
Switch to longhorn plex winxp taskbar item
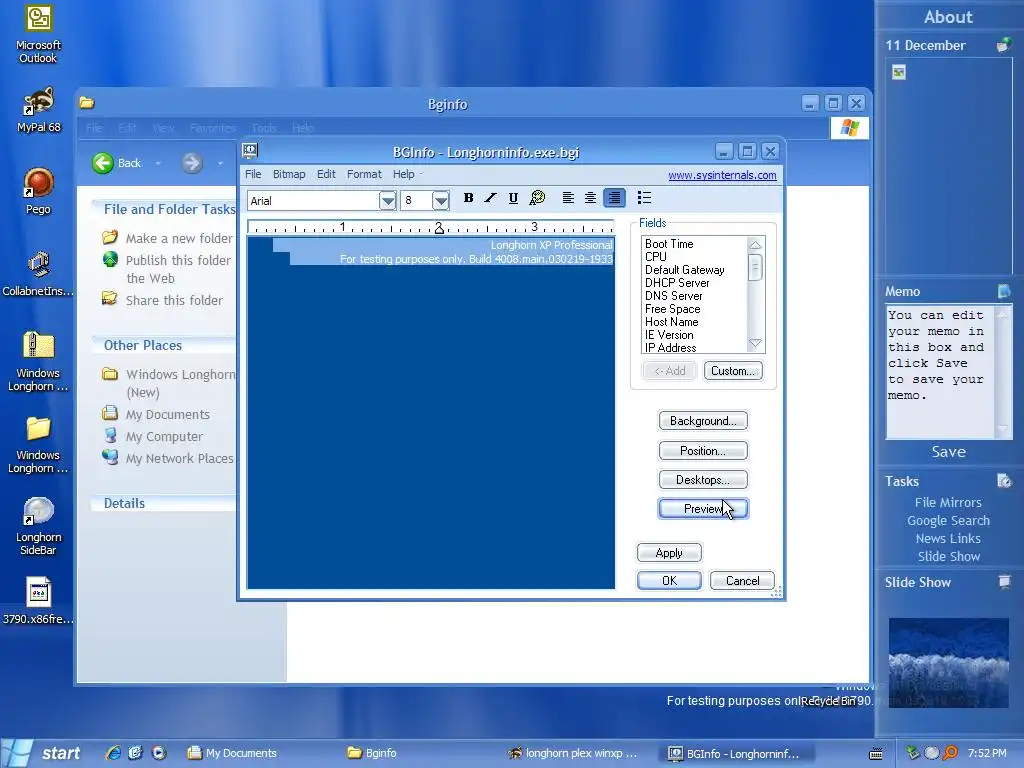click(x=573, y=753)
